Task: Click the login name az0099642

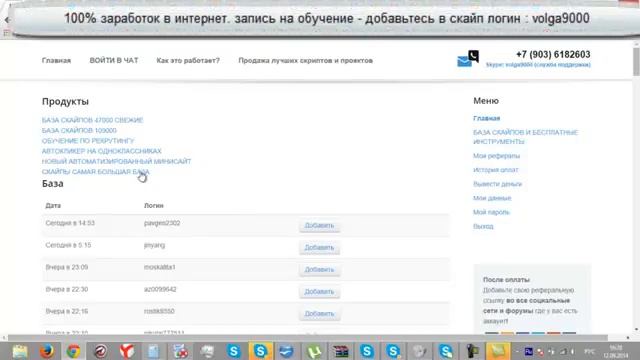Action: pyautogui.click(x=160, y=289)
